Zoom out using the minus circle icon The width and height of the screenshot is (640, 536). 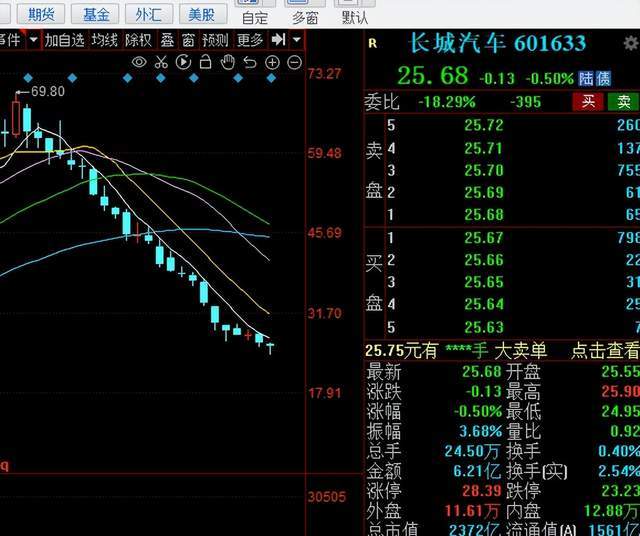point(294,62)
